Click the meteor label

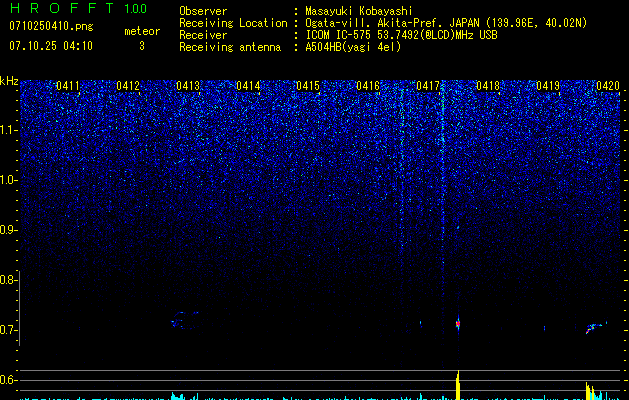[x=142, y=31]
